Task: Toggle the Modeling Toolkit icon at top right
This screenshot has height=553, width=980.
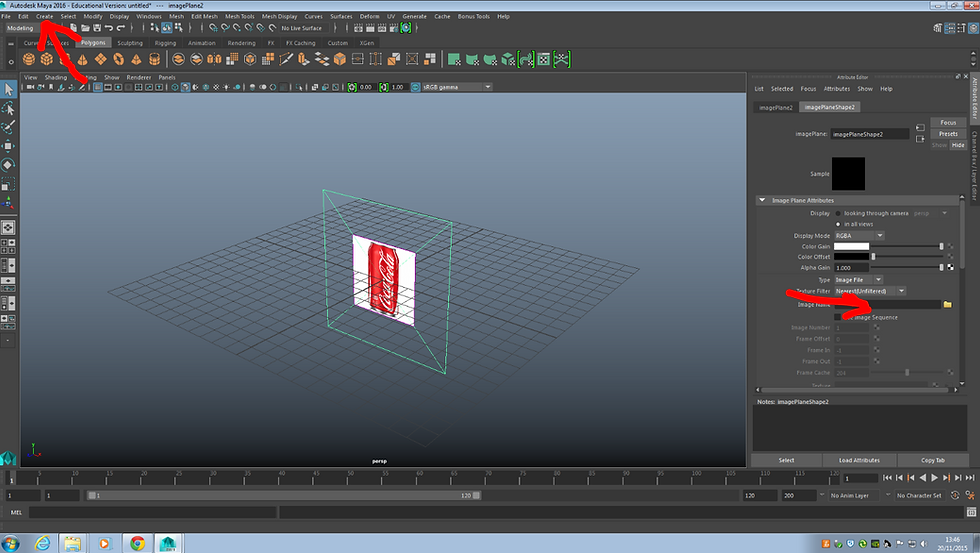Action: [x=938, y=28]
